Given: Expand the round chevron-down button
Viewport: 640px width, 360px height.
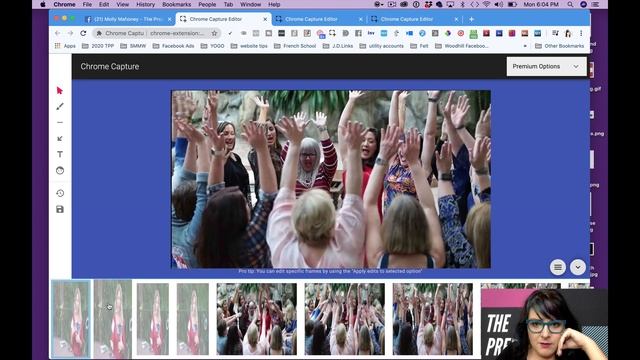Looking at the screenshot, I should (578, 267).
